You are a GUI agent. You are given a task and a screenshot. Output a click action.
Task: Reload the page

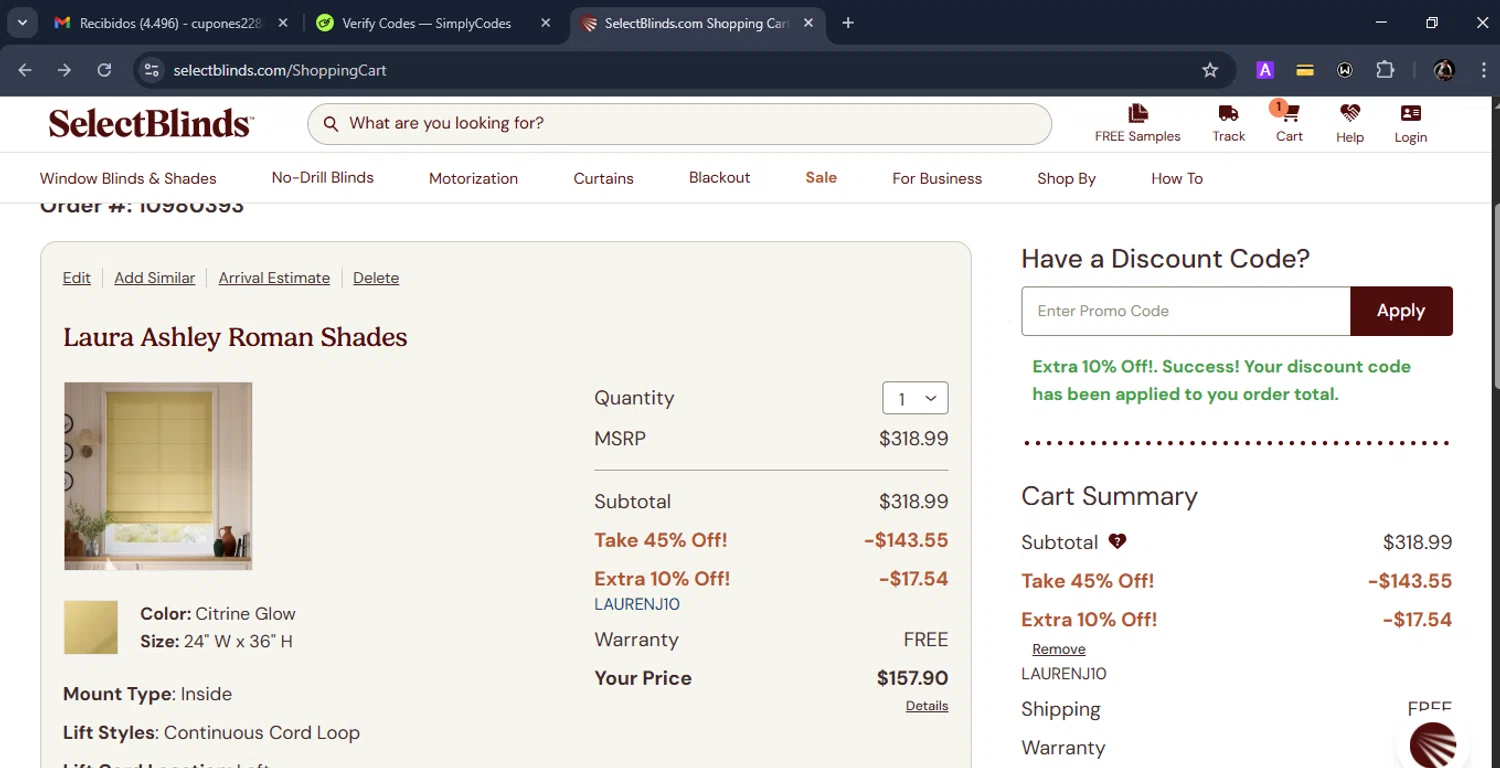point(104,70)
